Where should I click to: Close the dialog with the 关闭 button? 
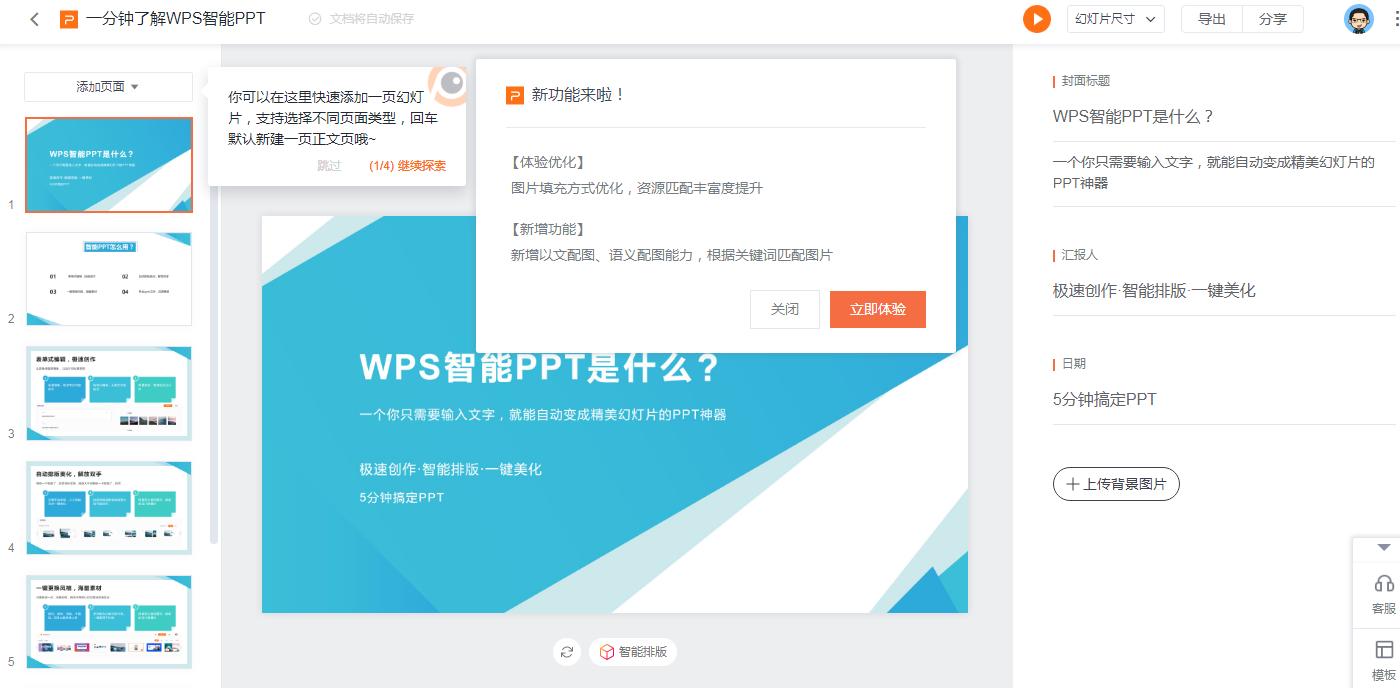(x=784, y=309)
